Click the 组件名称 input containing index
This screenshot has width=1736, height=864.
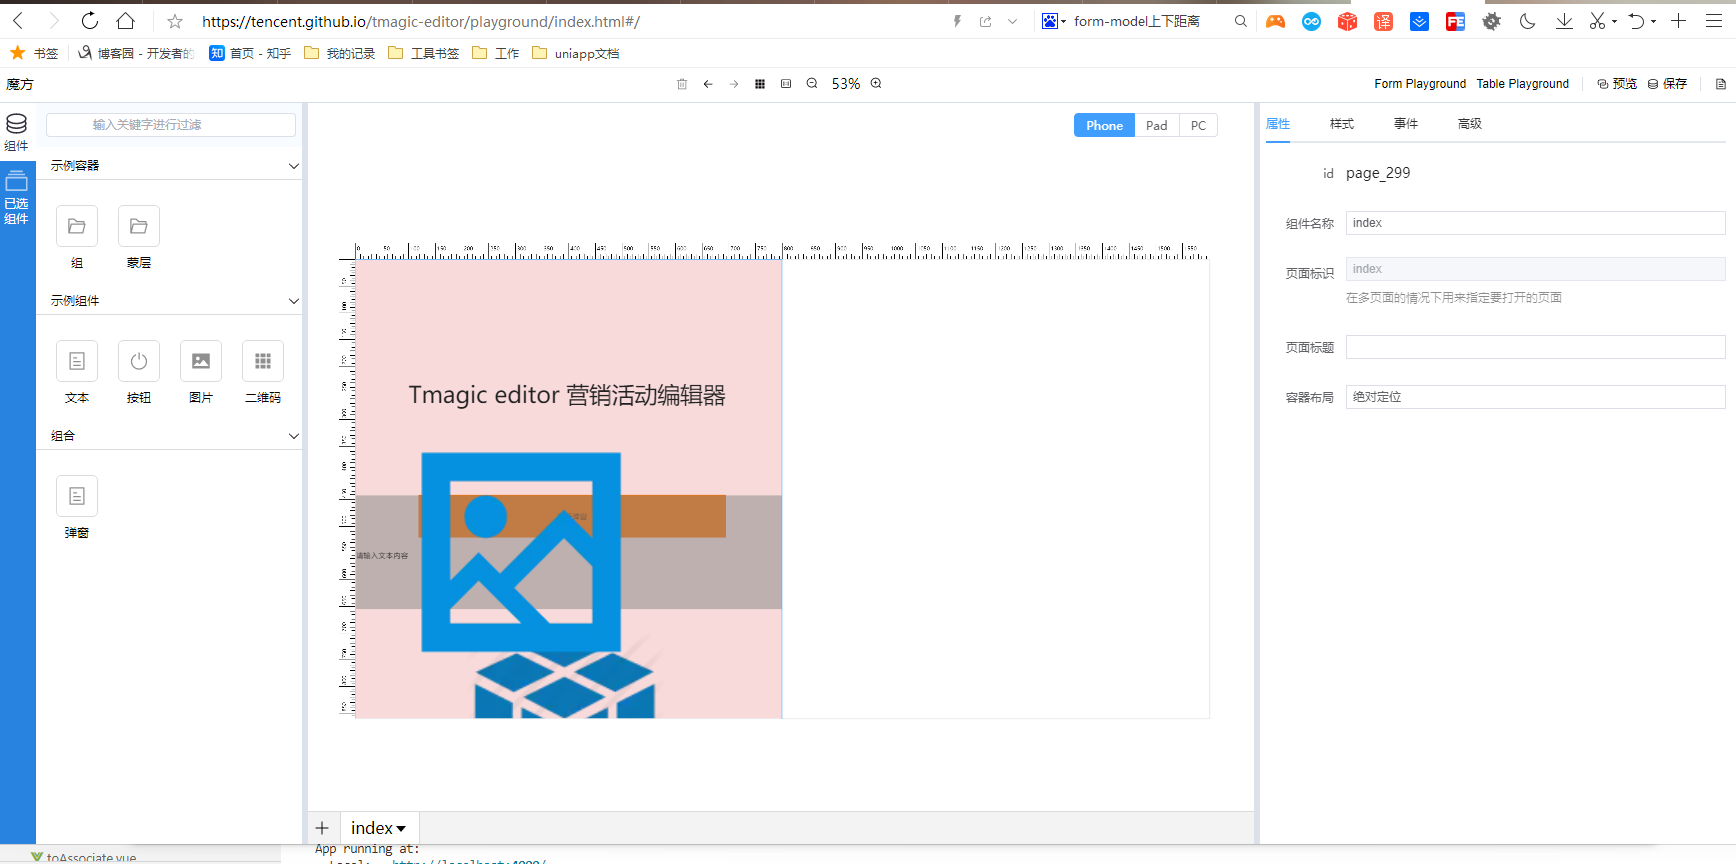1535,223
